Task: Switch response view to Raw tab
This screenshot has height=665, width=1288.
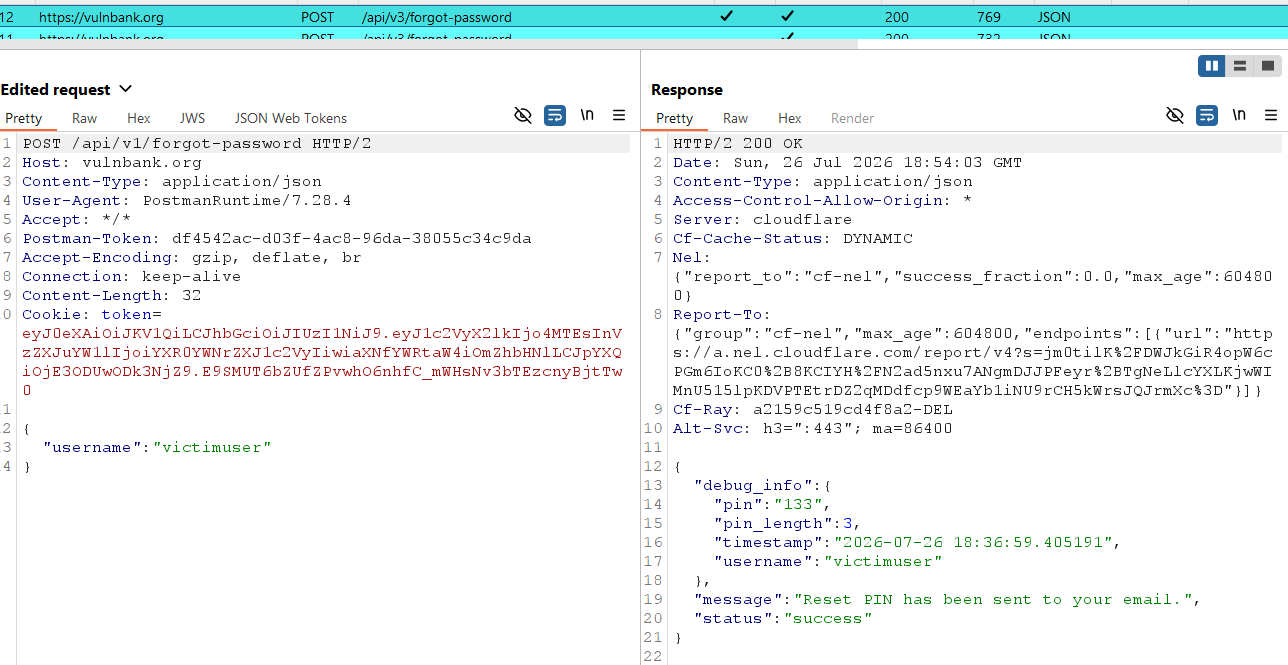Action: [735, 118]
